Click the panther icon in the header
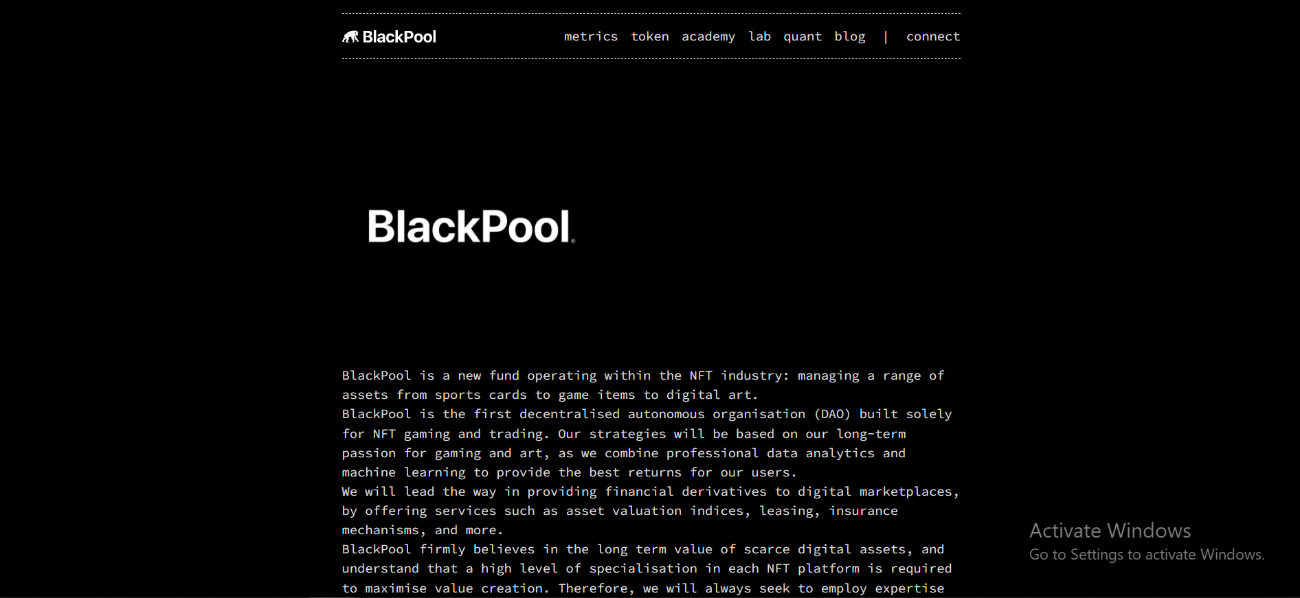The width and height of the screenshot is (1300, 598). [x=350, y=37]
